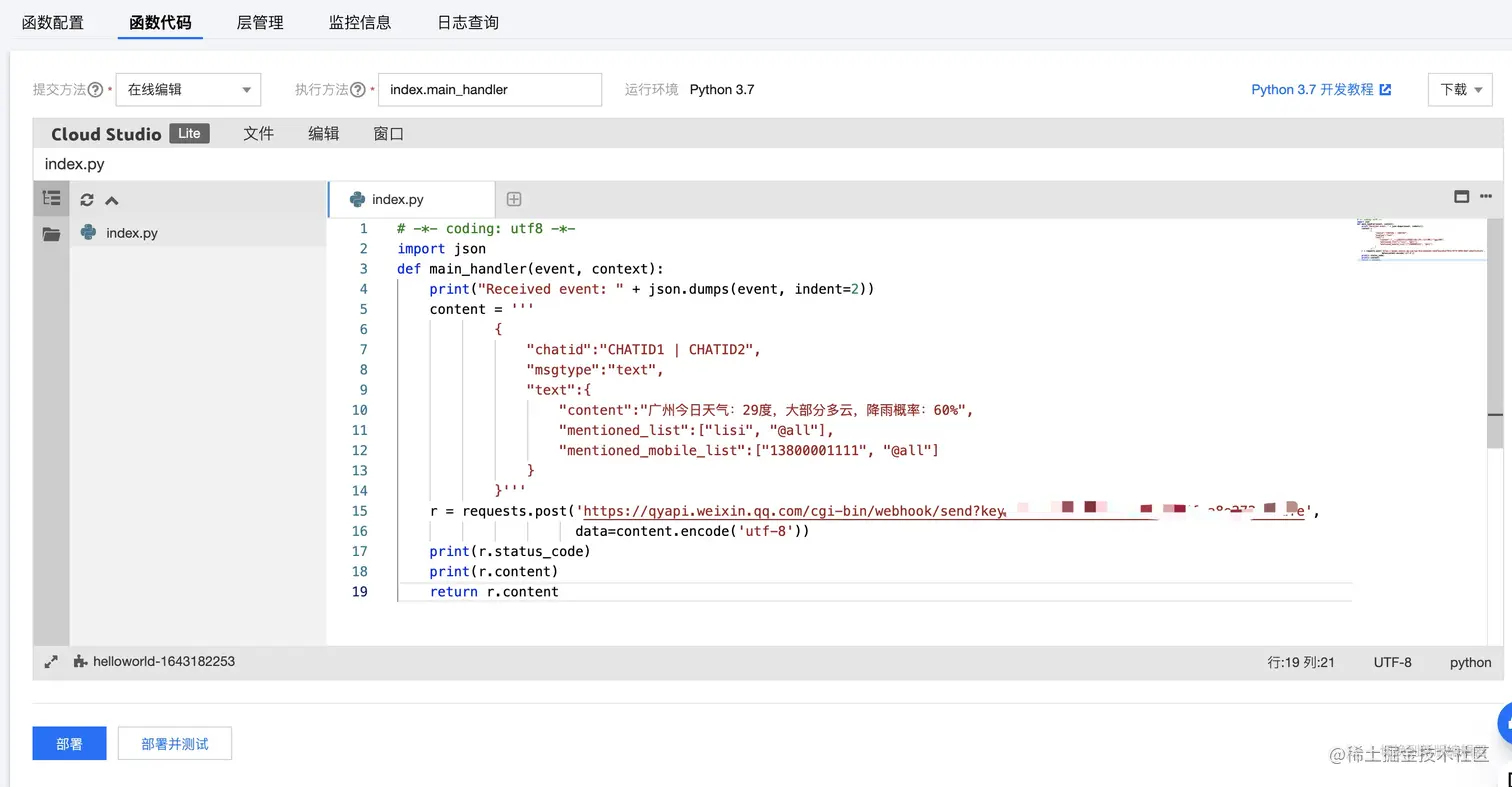This screenshot has height=787, width=1512.
Task: Click the '# -*- coding: utf8 -*-' comment line
Action: [486, 229]
